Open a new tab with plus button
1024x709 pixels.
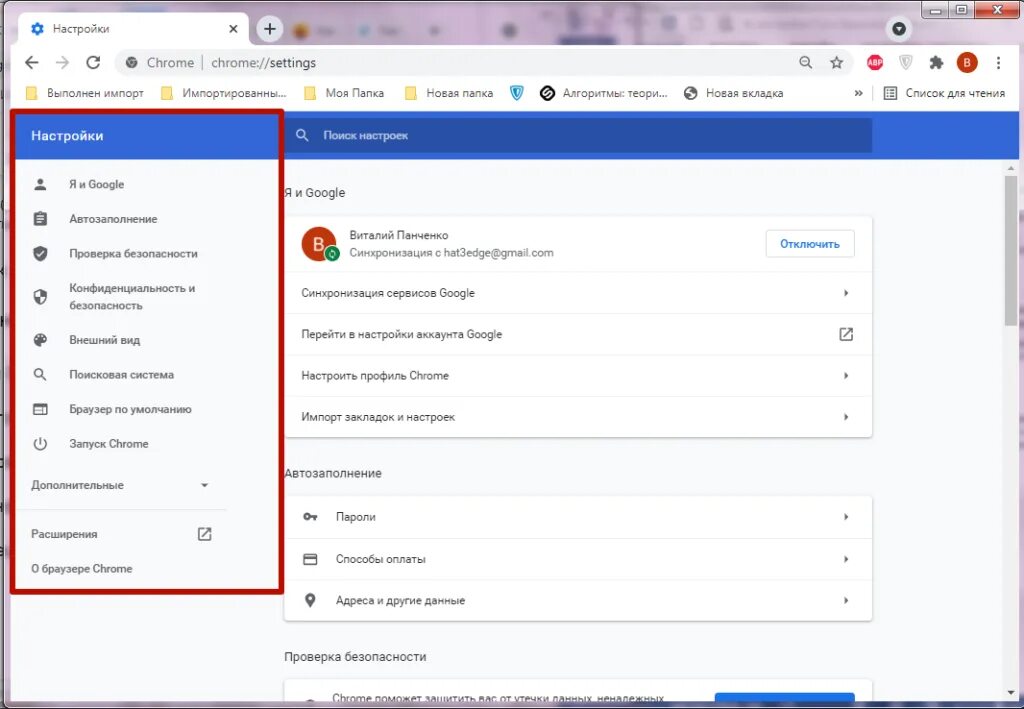pyautogui.click(x=270, y=29)
